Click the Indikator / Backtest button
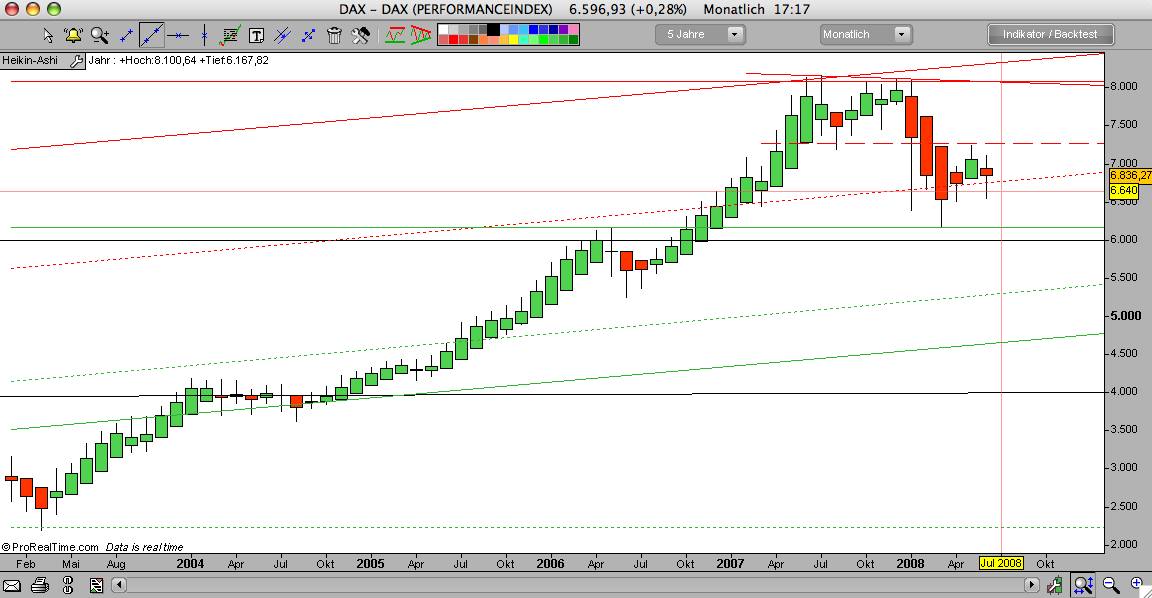Viewport: 1152px width, 598px height. 1051,35
